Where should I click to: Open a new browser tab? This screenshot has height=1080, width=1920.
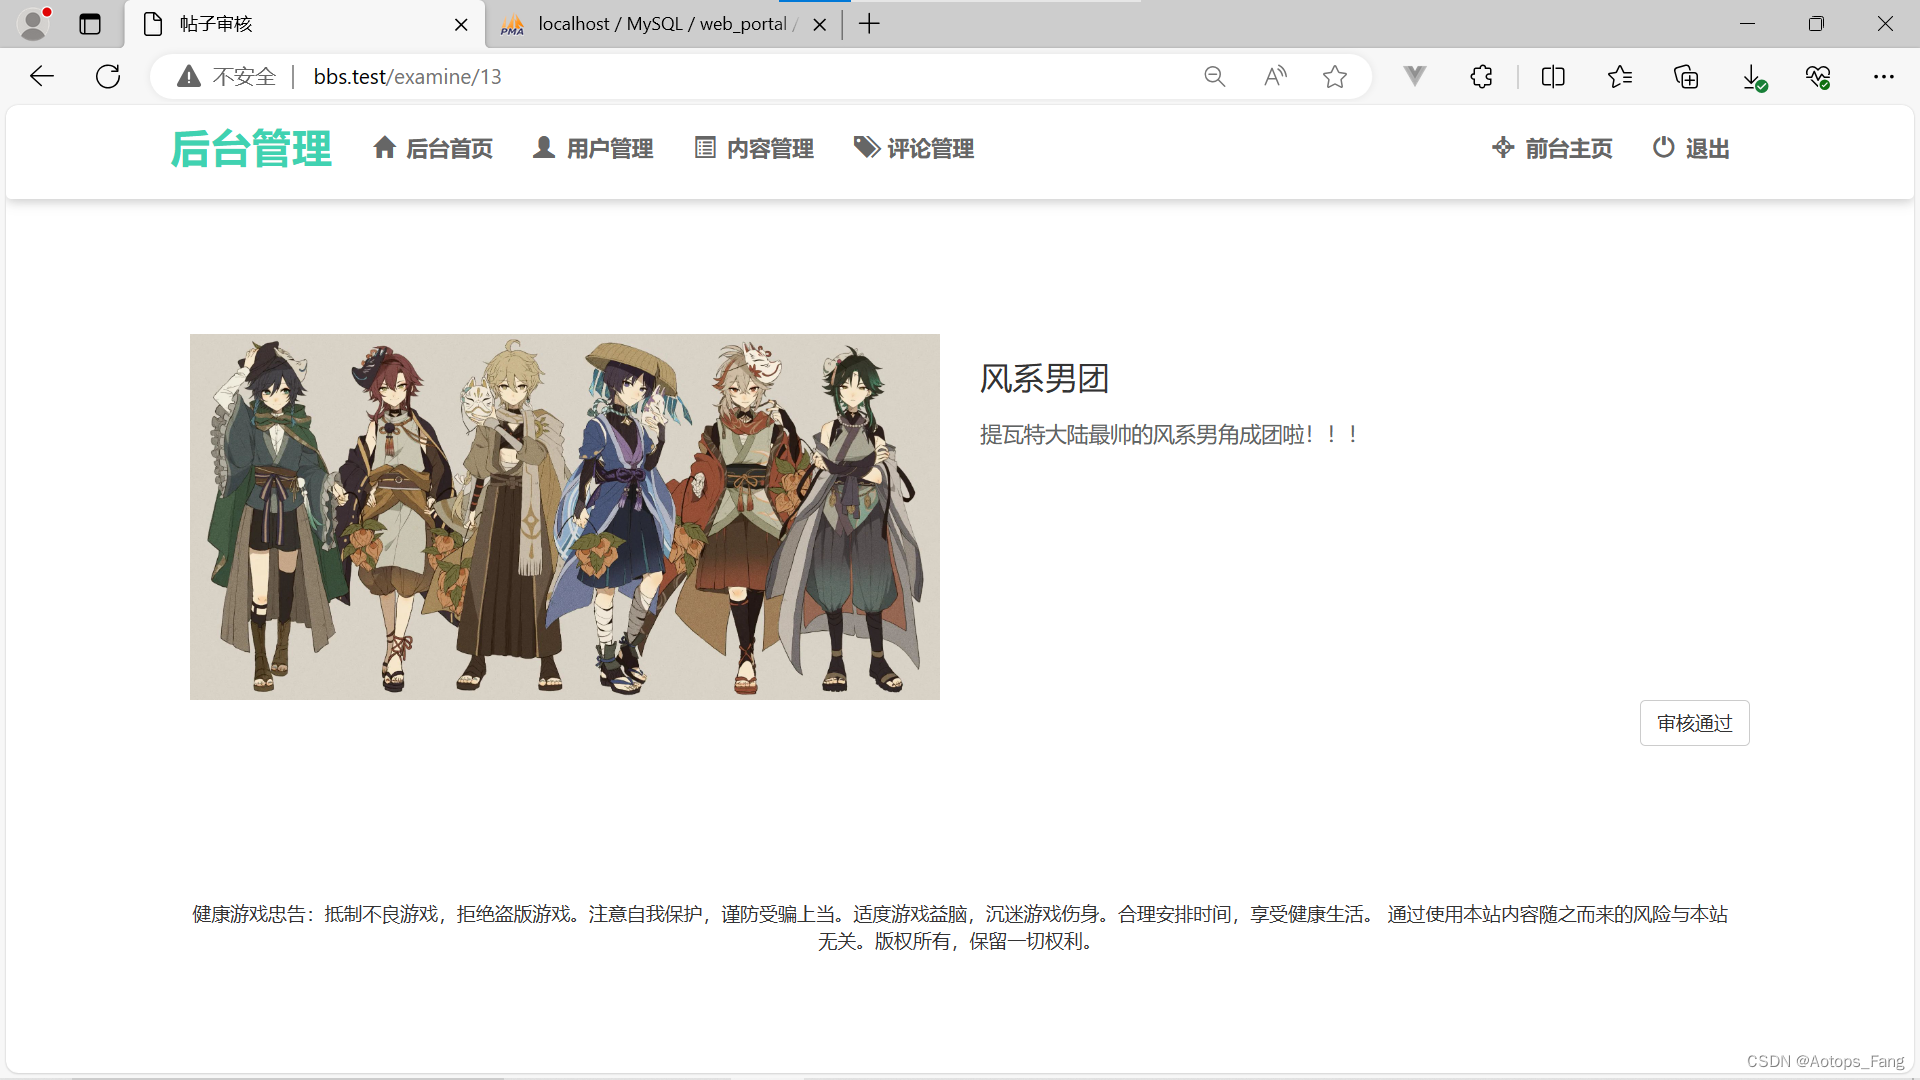point(869,24)
